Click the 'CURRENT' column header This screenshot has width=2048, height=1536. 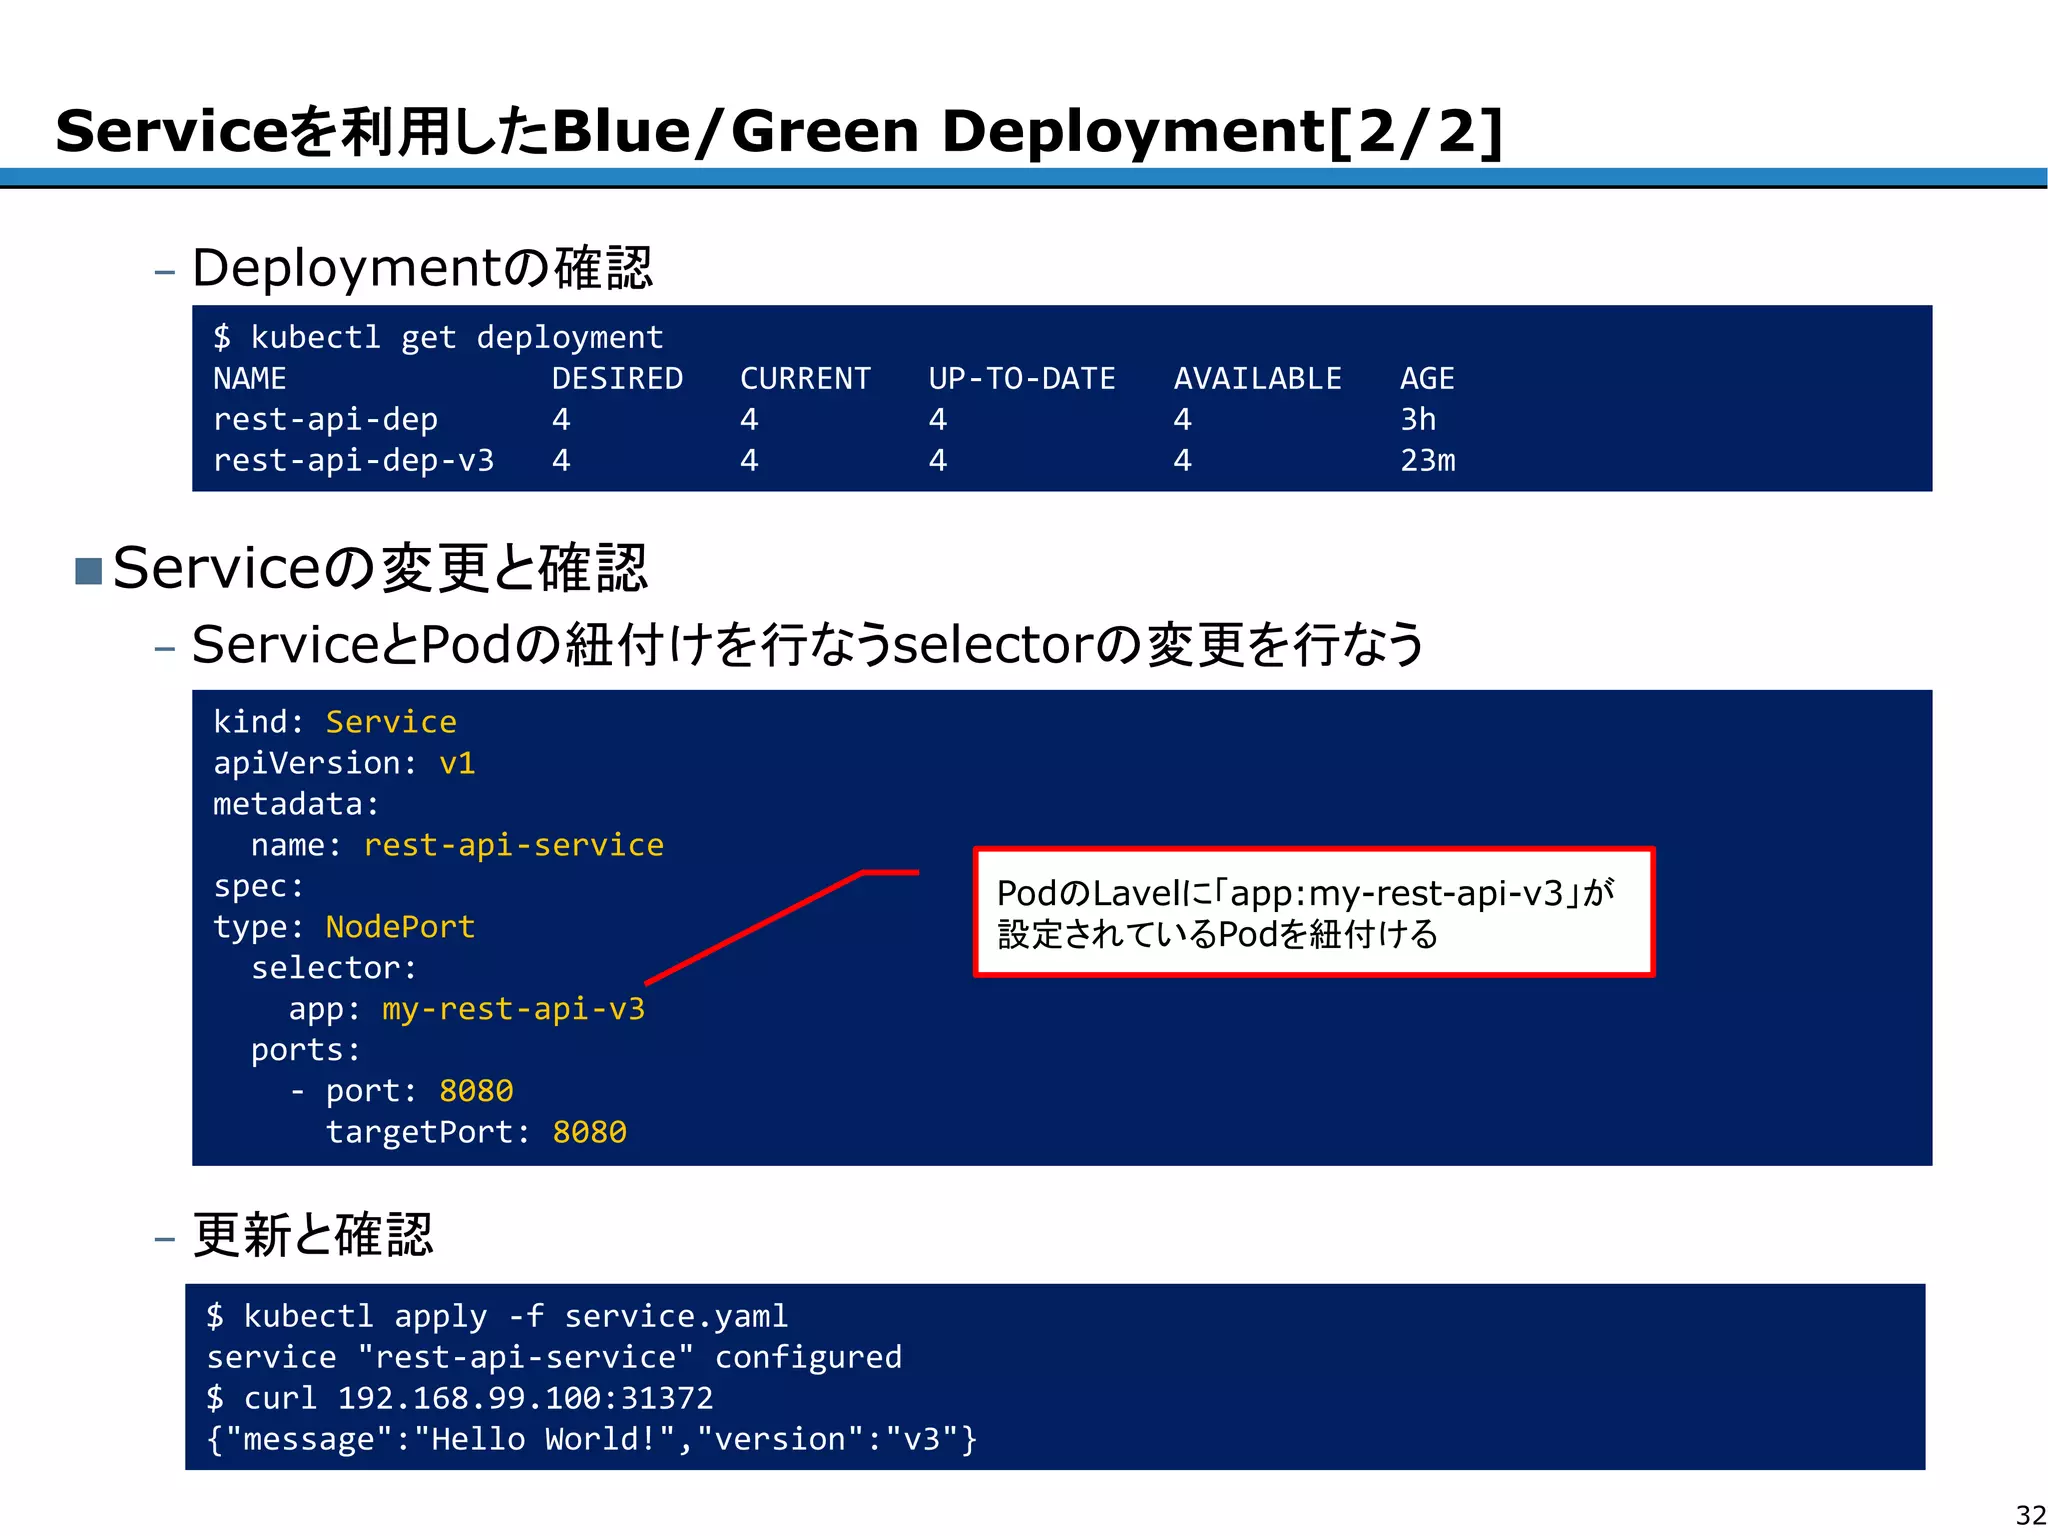click(x=805, y=379)
